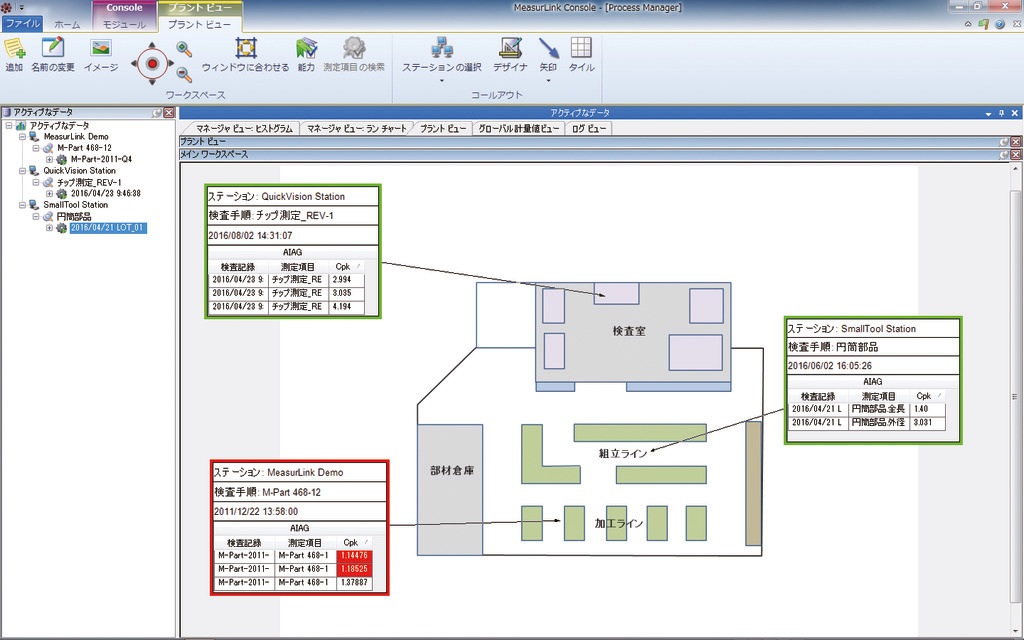
Task: Click Cpk value 4.194 in QuickVision callout
Action: [x=346, y=306]
